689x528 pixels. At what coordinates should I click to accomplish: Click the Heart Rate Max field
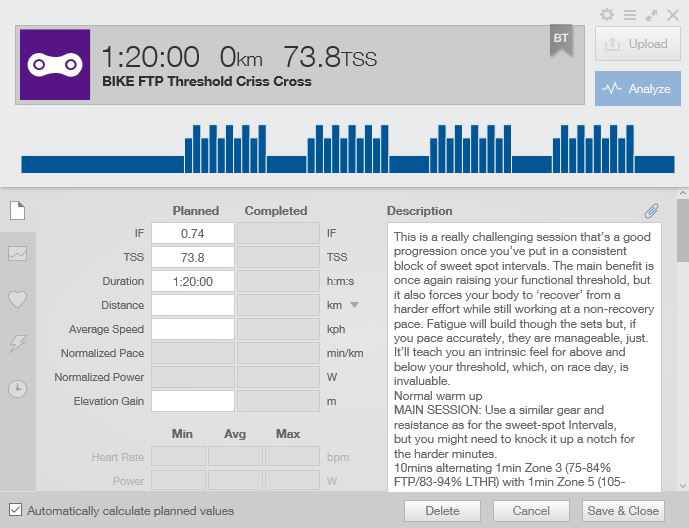[x=292, y=456]
